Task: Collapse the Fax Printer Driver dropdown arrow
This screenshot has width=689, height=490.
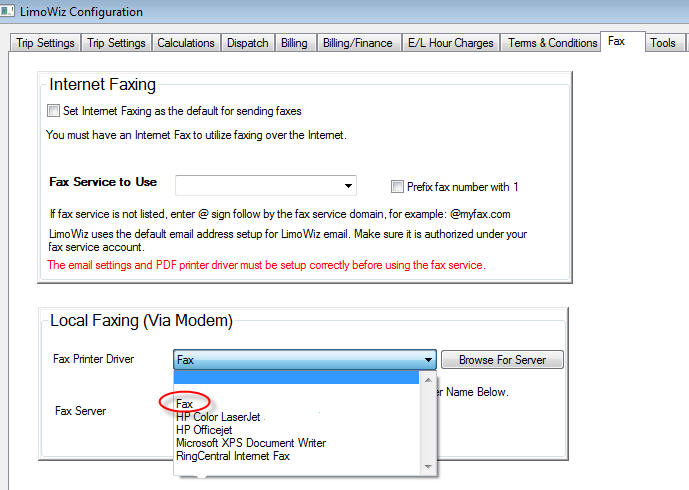Action: tap(428, 360)
